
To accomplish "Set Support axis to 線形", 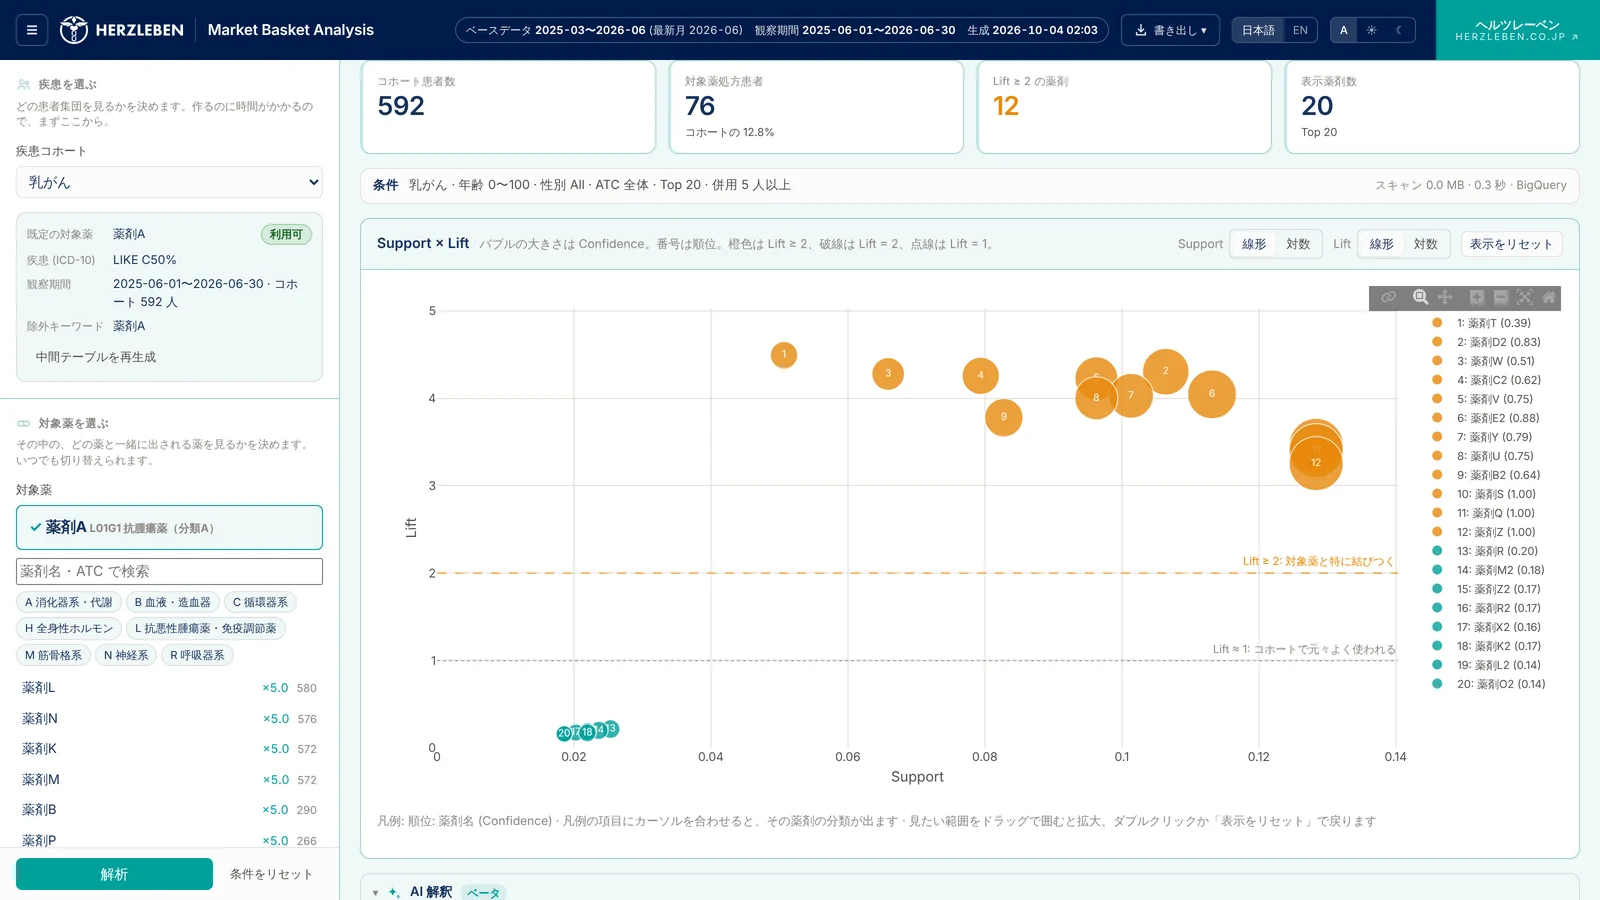I will pyautogui.click(x=1254, y=244).
